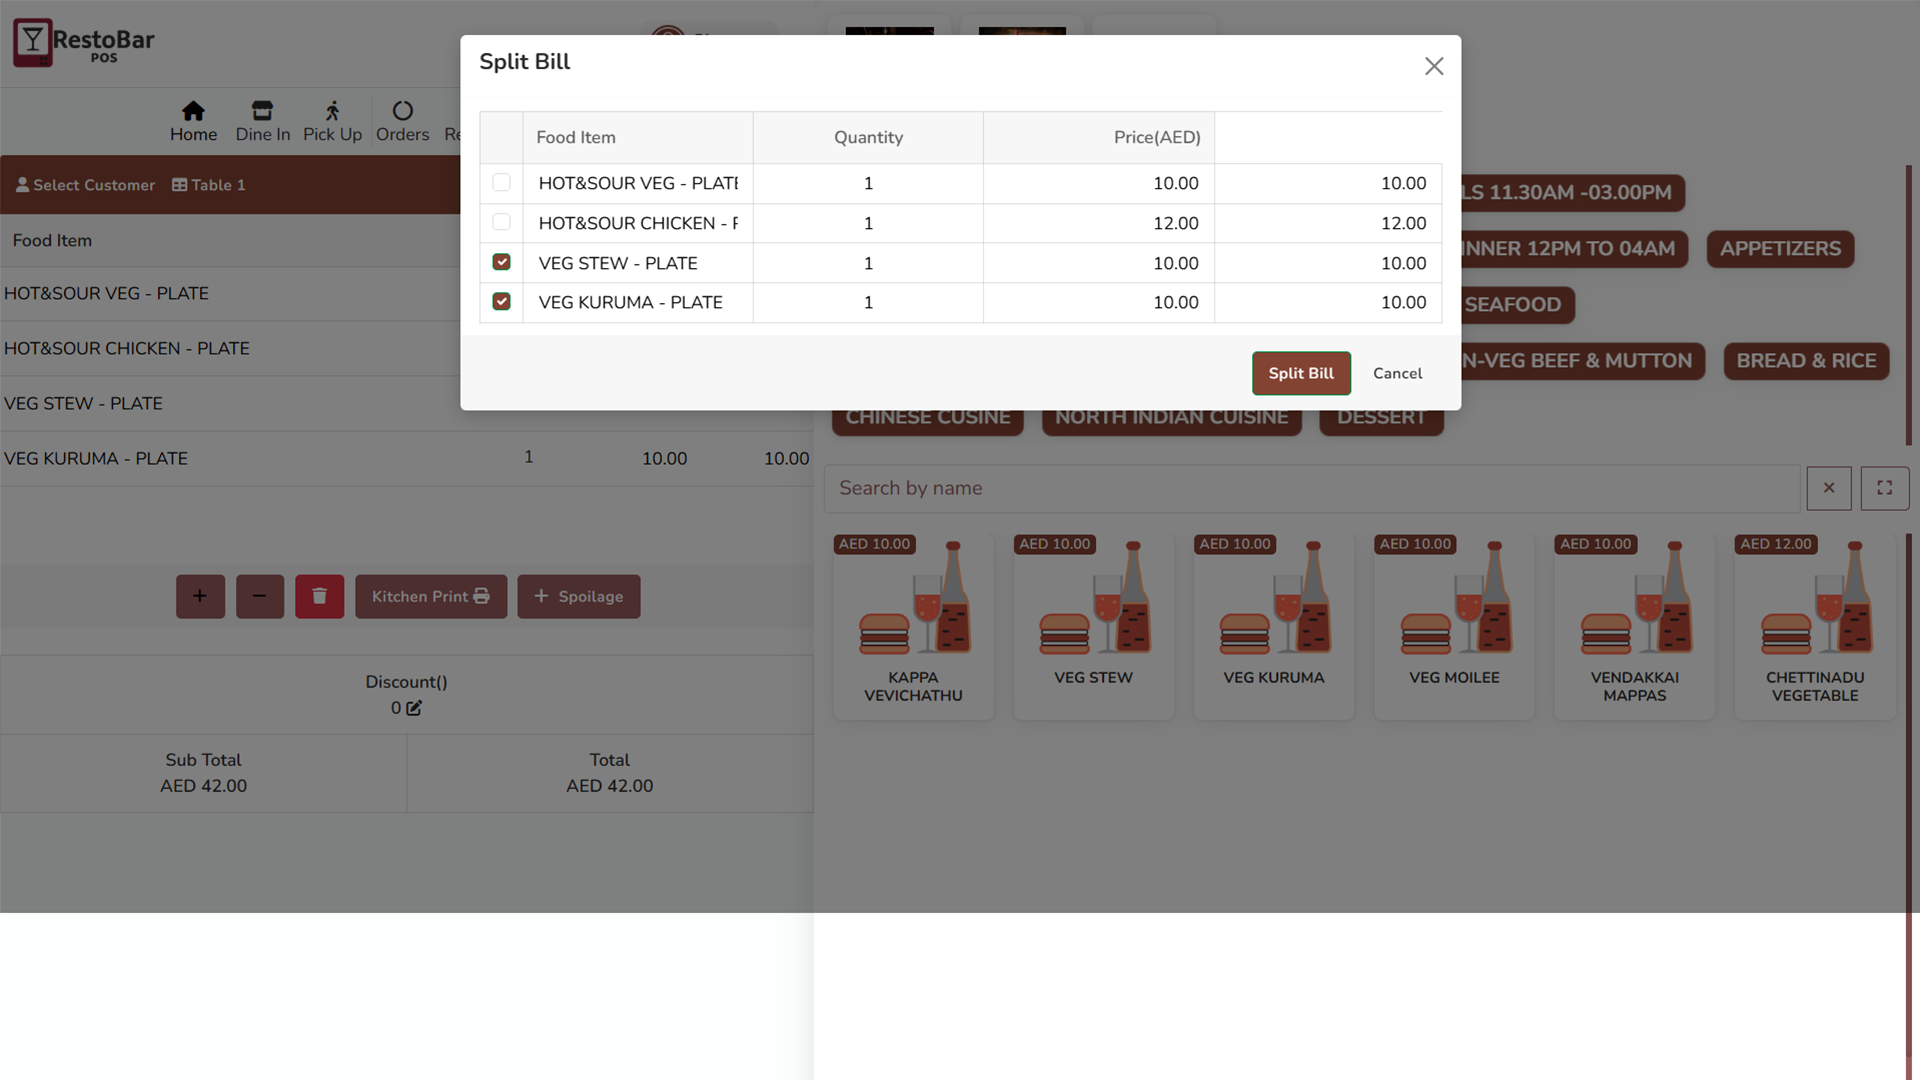Open the Dine In section
The height and width of the screenshot is (1080, 1920).
(x=262, y=121)
